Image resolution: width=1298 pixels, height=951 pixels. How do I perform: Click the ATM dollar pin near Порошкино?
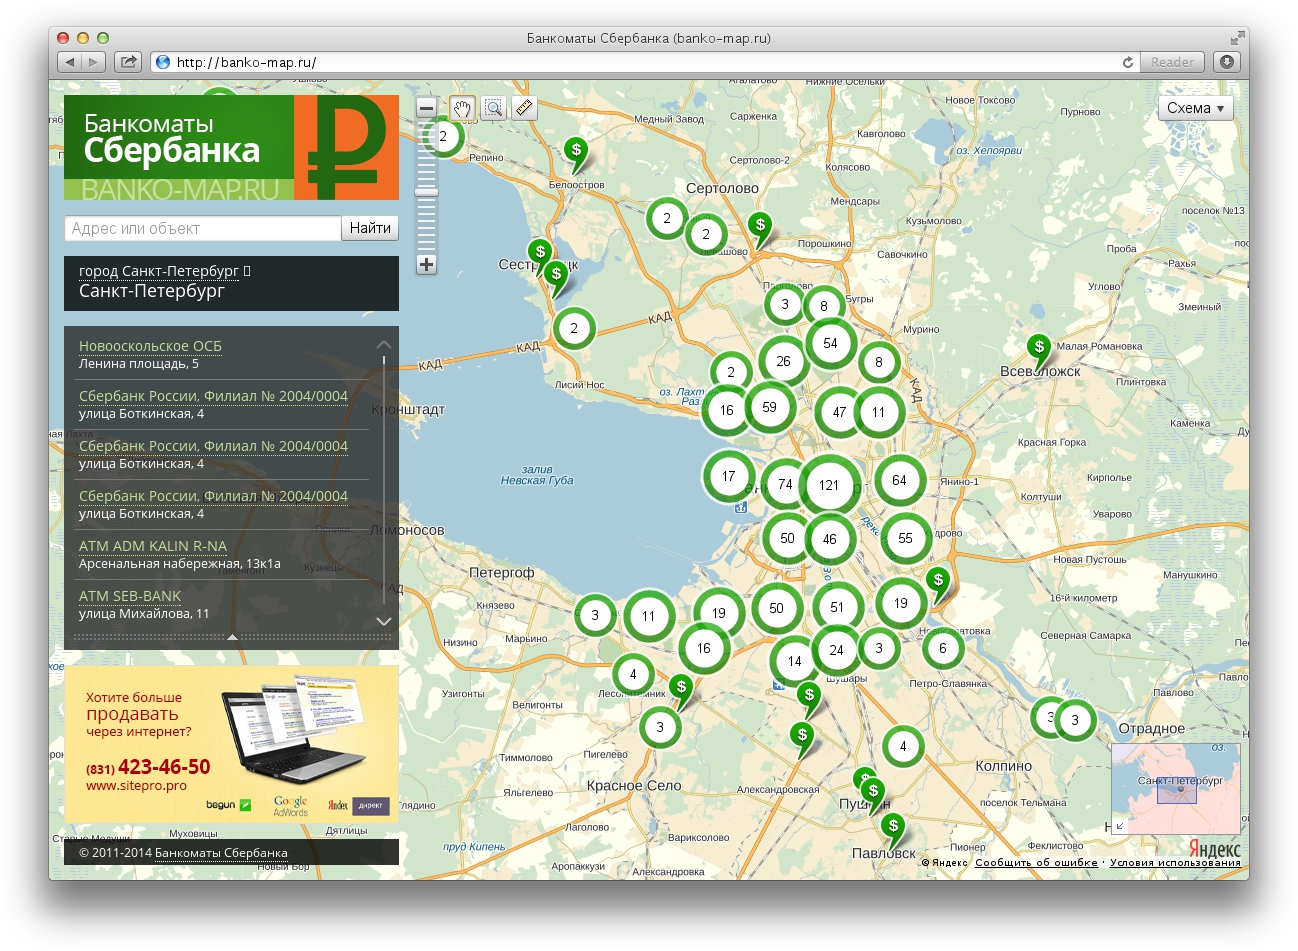tap(760, 229)
